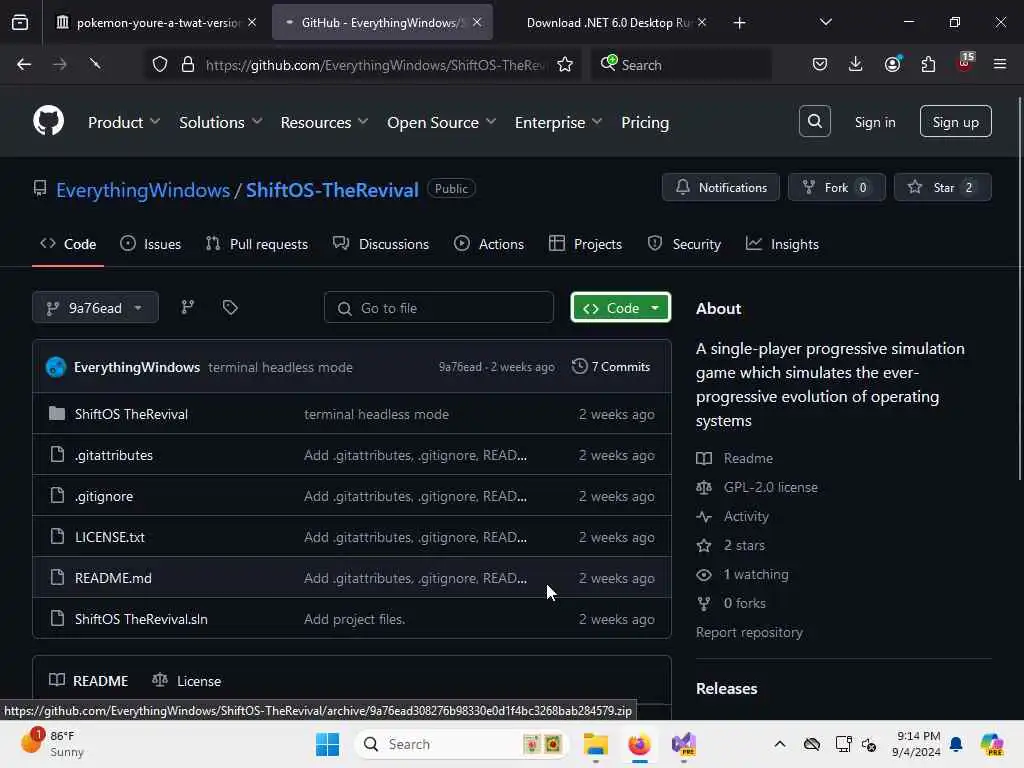Click Firefox icon in the taskbar
The height and width of the screenshot is (768, 1024).
(x=639, y=744)
